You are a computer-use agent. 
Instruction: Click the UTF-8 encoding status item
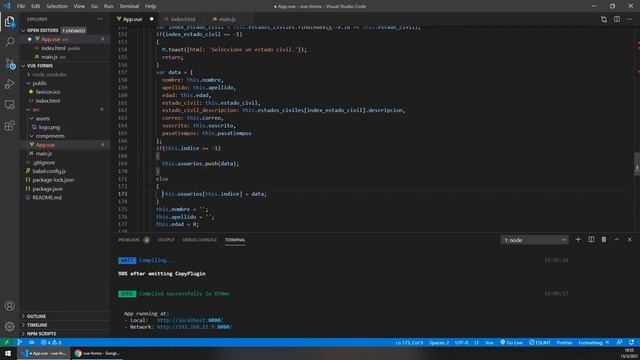click(461, 342)
